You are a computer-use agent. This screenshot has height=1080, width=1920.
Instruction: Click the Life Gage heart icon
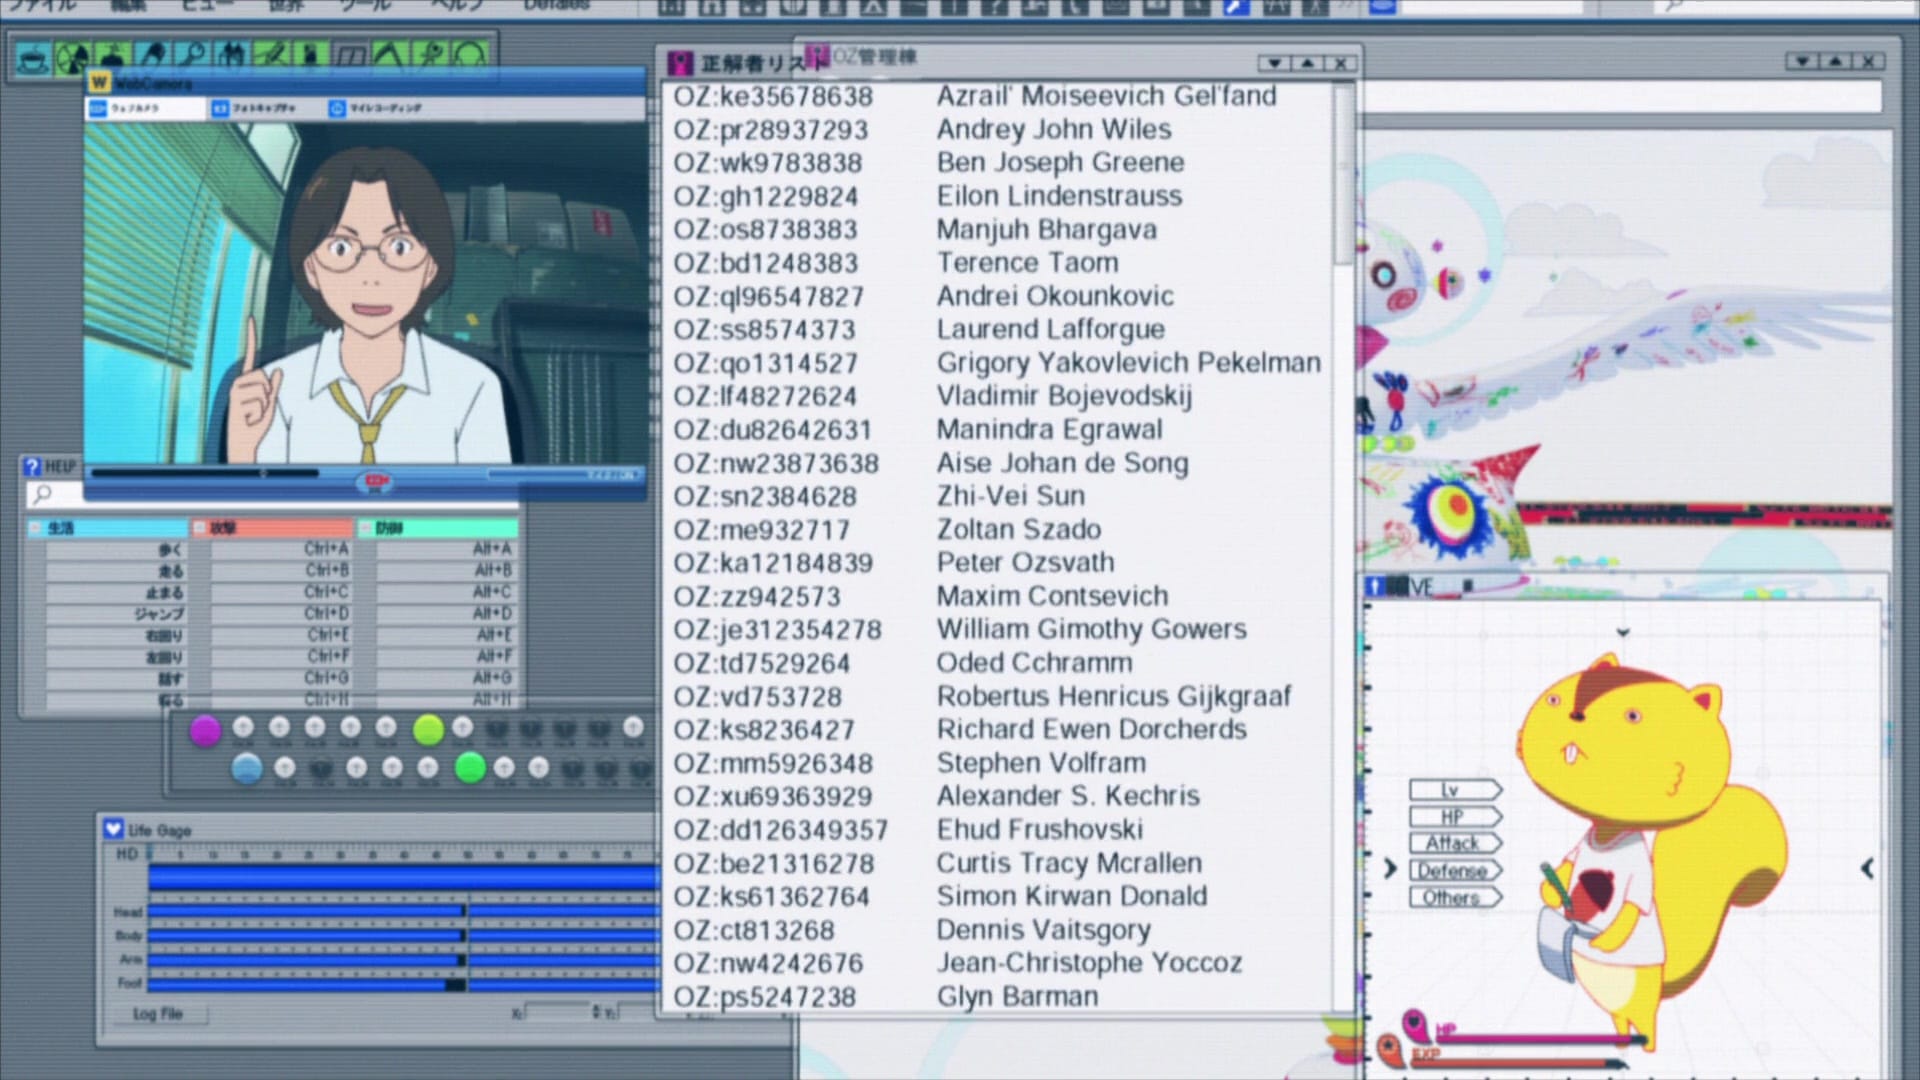coord(113,829)
